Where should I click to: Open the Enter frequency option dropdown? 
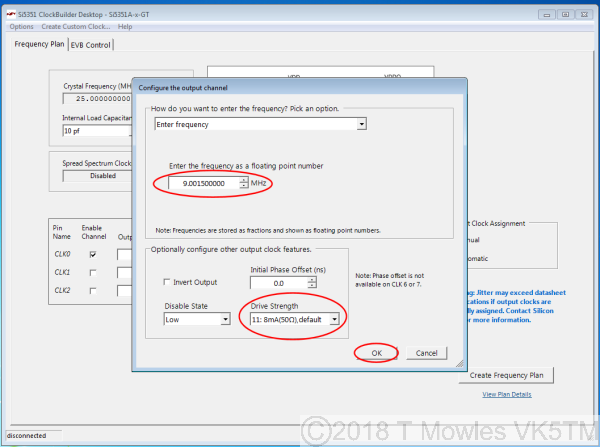(x=361, y=125)
